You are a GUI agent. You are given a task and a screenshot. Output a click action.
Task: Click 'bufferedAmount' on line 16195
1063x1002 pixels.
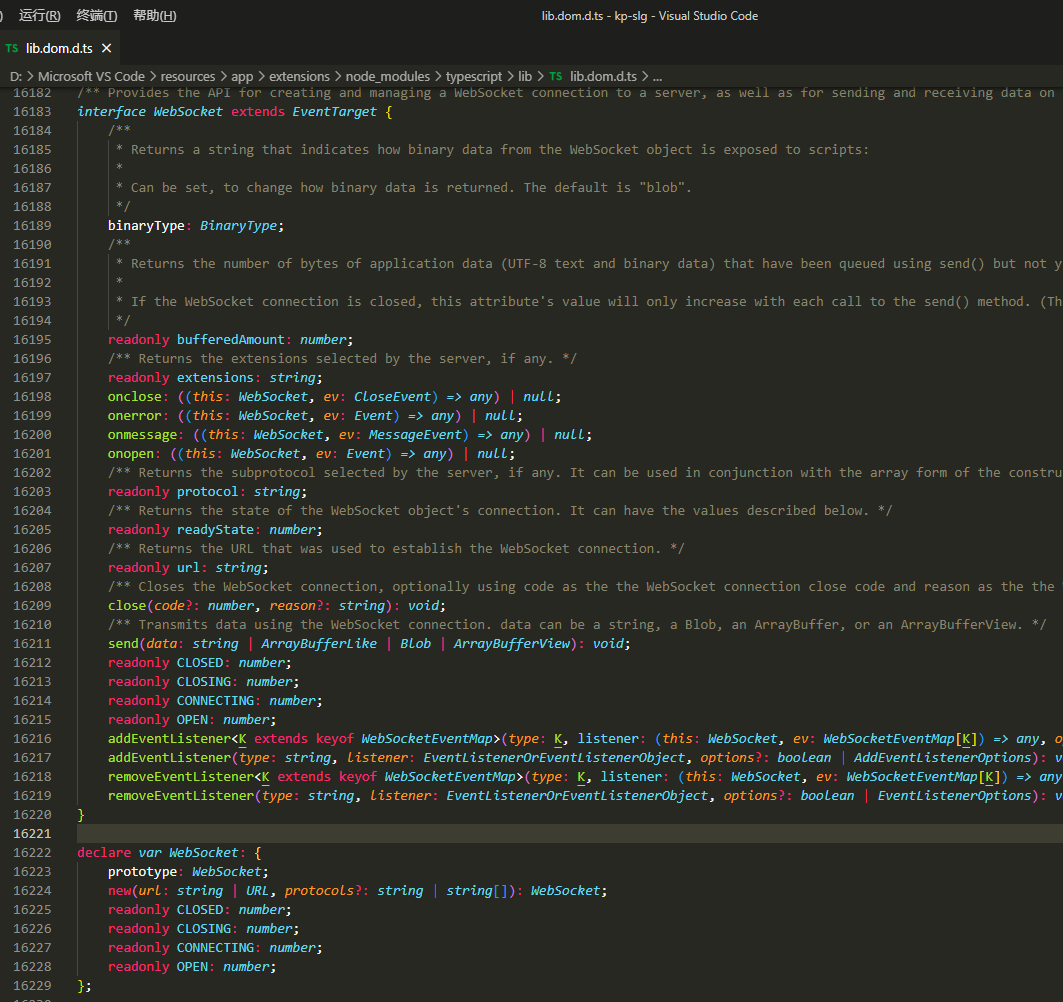click(x=230, y=339)
